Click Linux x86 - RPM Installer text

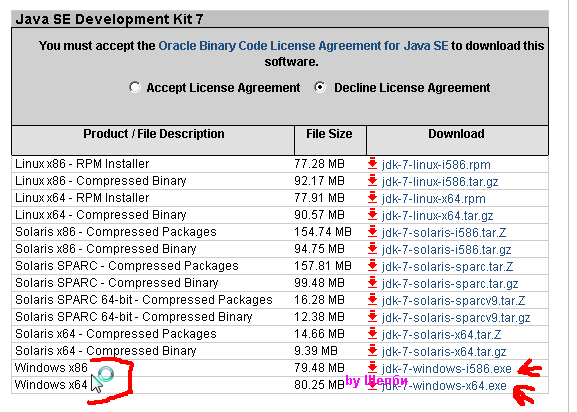(x=82, y=164)
